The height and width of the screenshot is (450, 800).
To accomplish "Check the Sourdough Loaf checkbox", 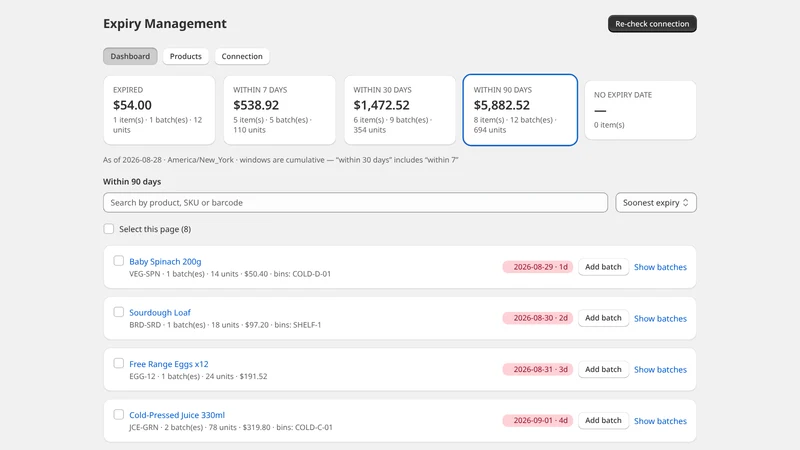I will [x=118, y=312].
